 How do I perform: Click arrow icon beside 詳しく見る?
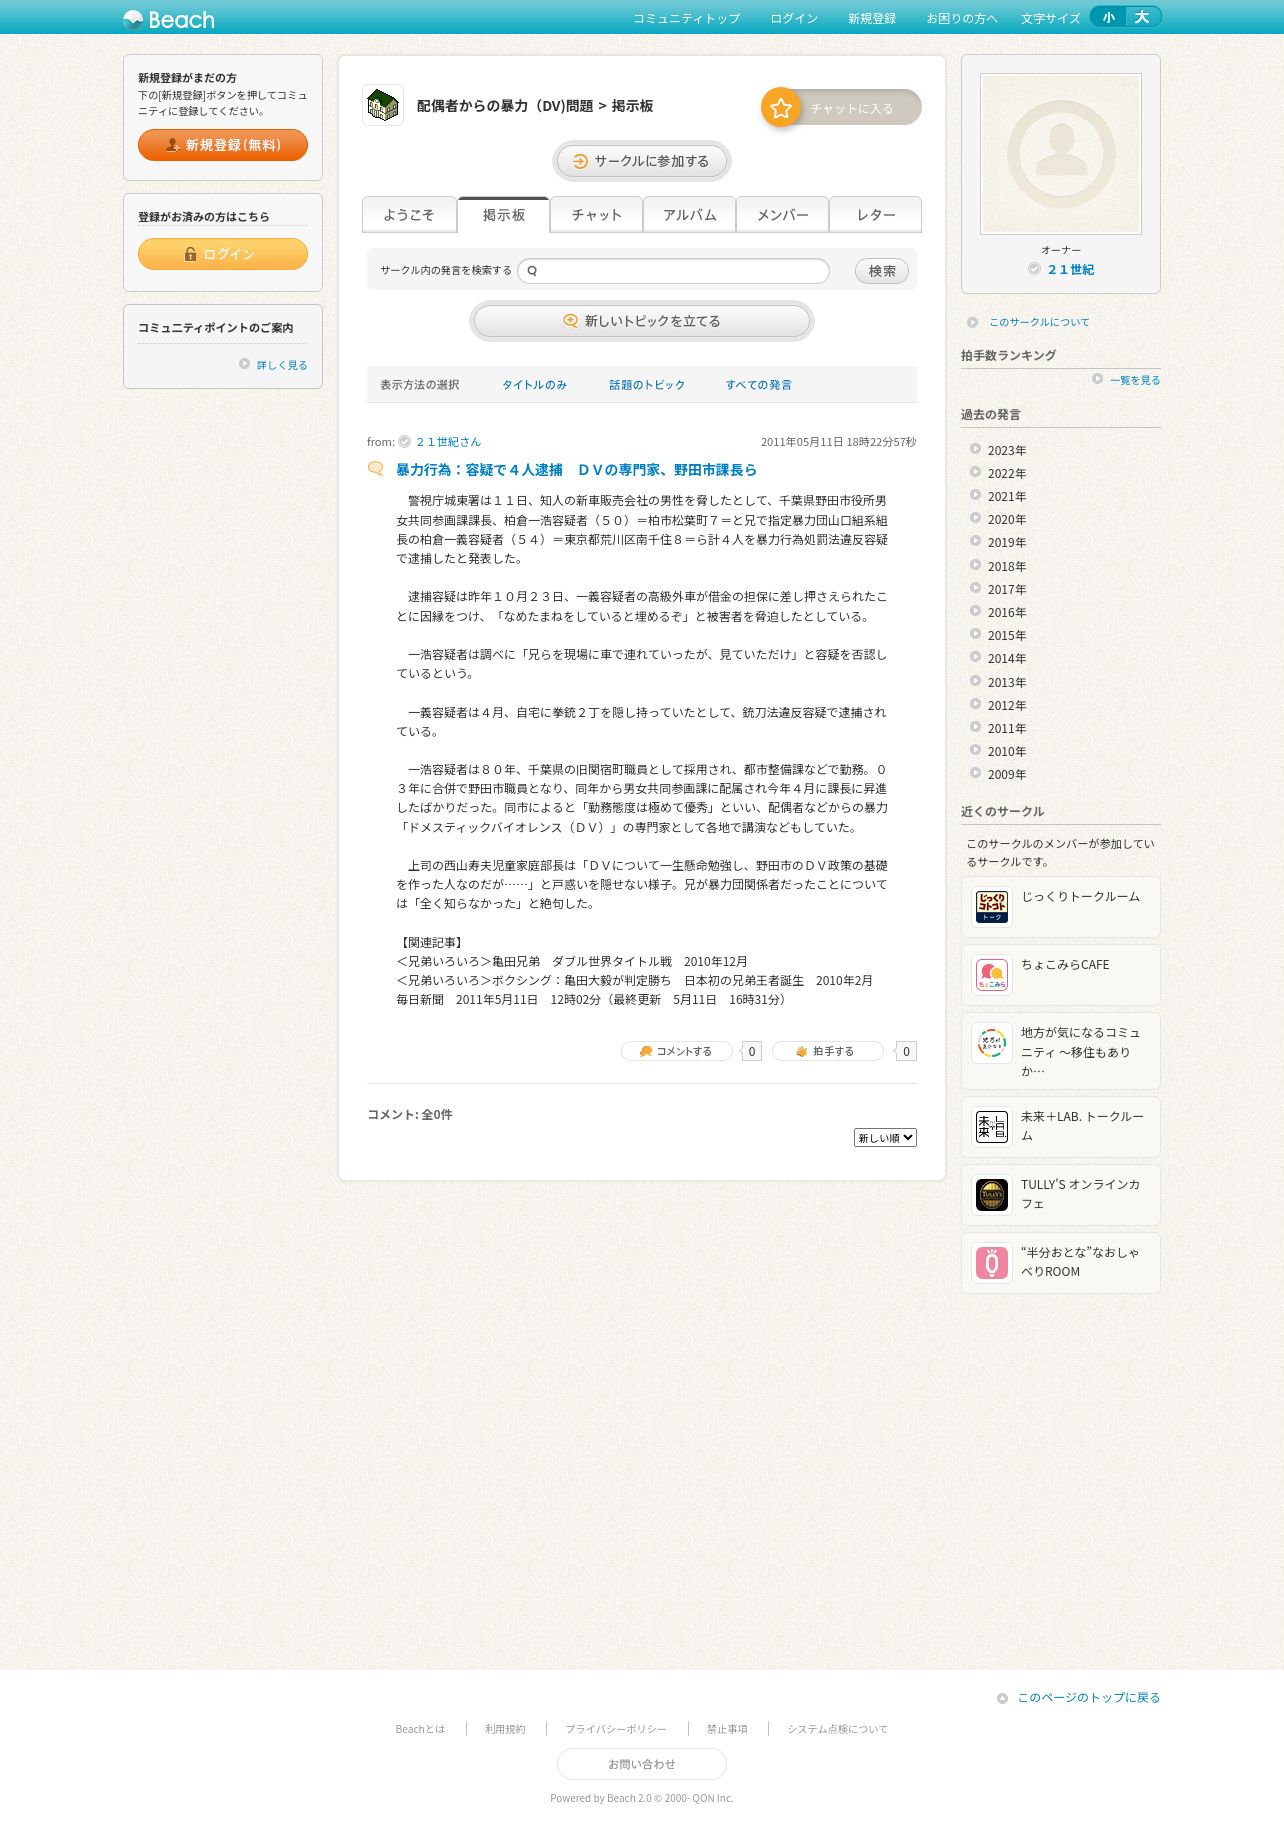pos(244,364)
